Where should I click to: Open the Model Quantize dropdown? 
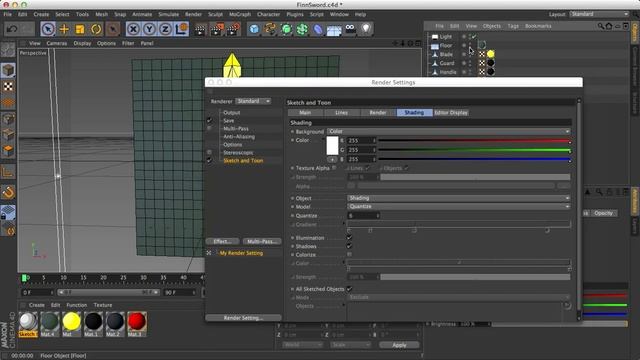pyautogui.click(x=458, y=207)
